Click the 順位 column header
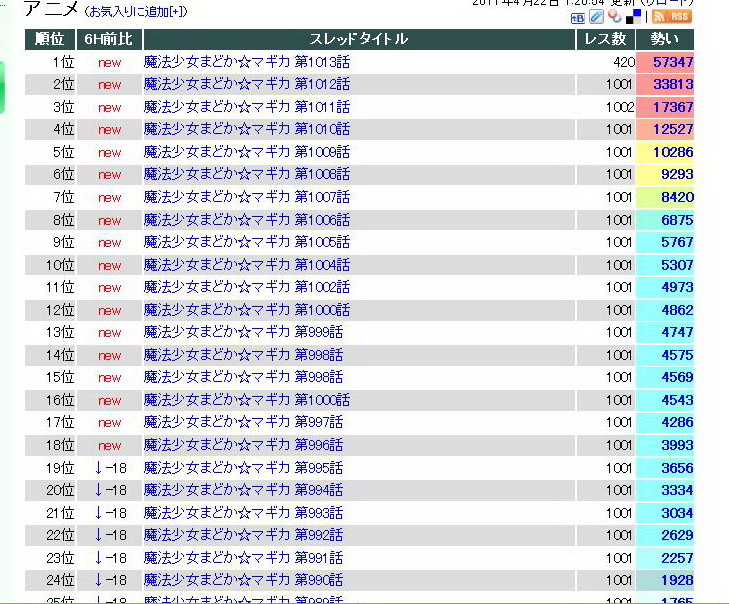This screenshot has height=604, width=729. click(x=49, y=39)
